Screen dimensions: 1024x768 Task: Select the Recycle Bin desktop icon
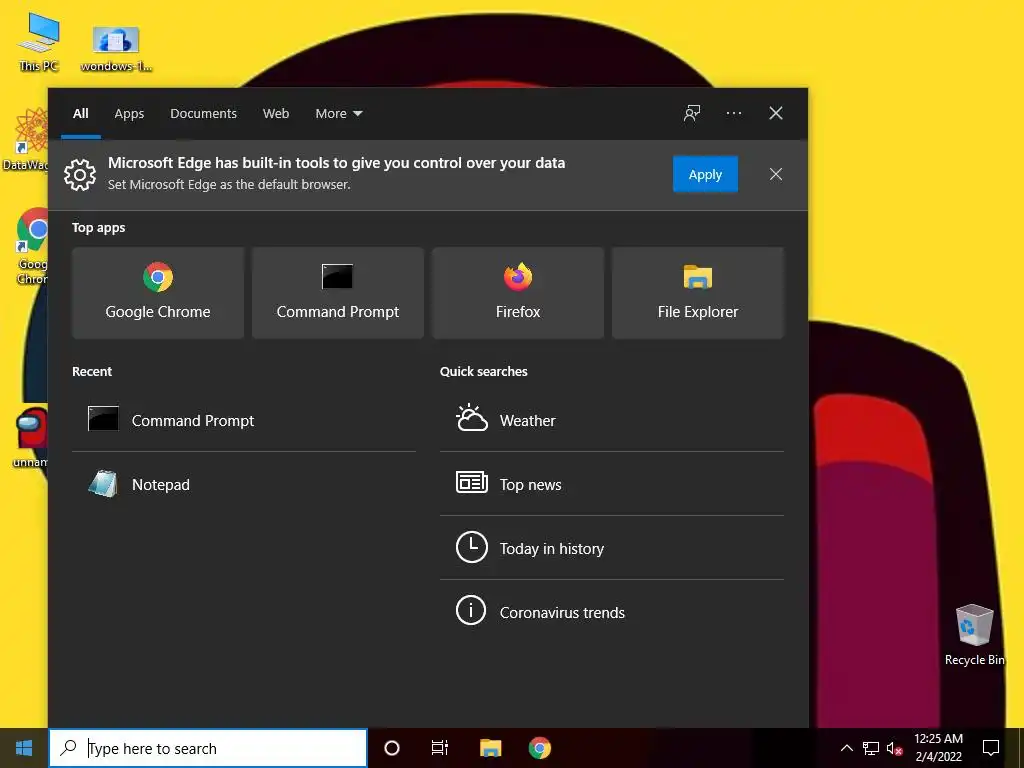974,635
